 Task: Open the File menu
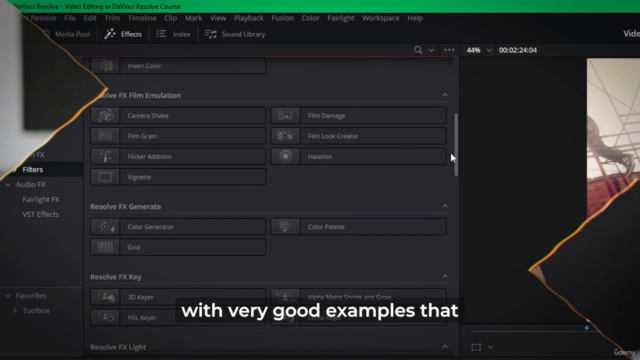point(70,18)
